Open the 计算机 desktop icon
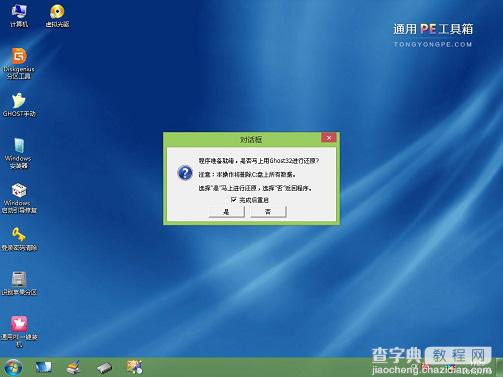The height and width of the screenshot is (377, 503). [19, 16]
